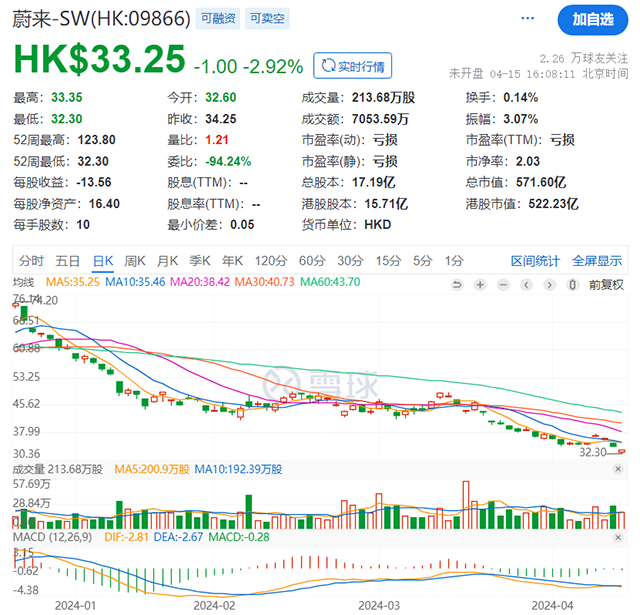The width and height of the screenshot is (640, 615).
Task: Open 全屏显示 fullscreen view
Action: (597, 260)
